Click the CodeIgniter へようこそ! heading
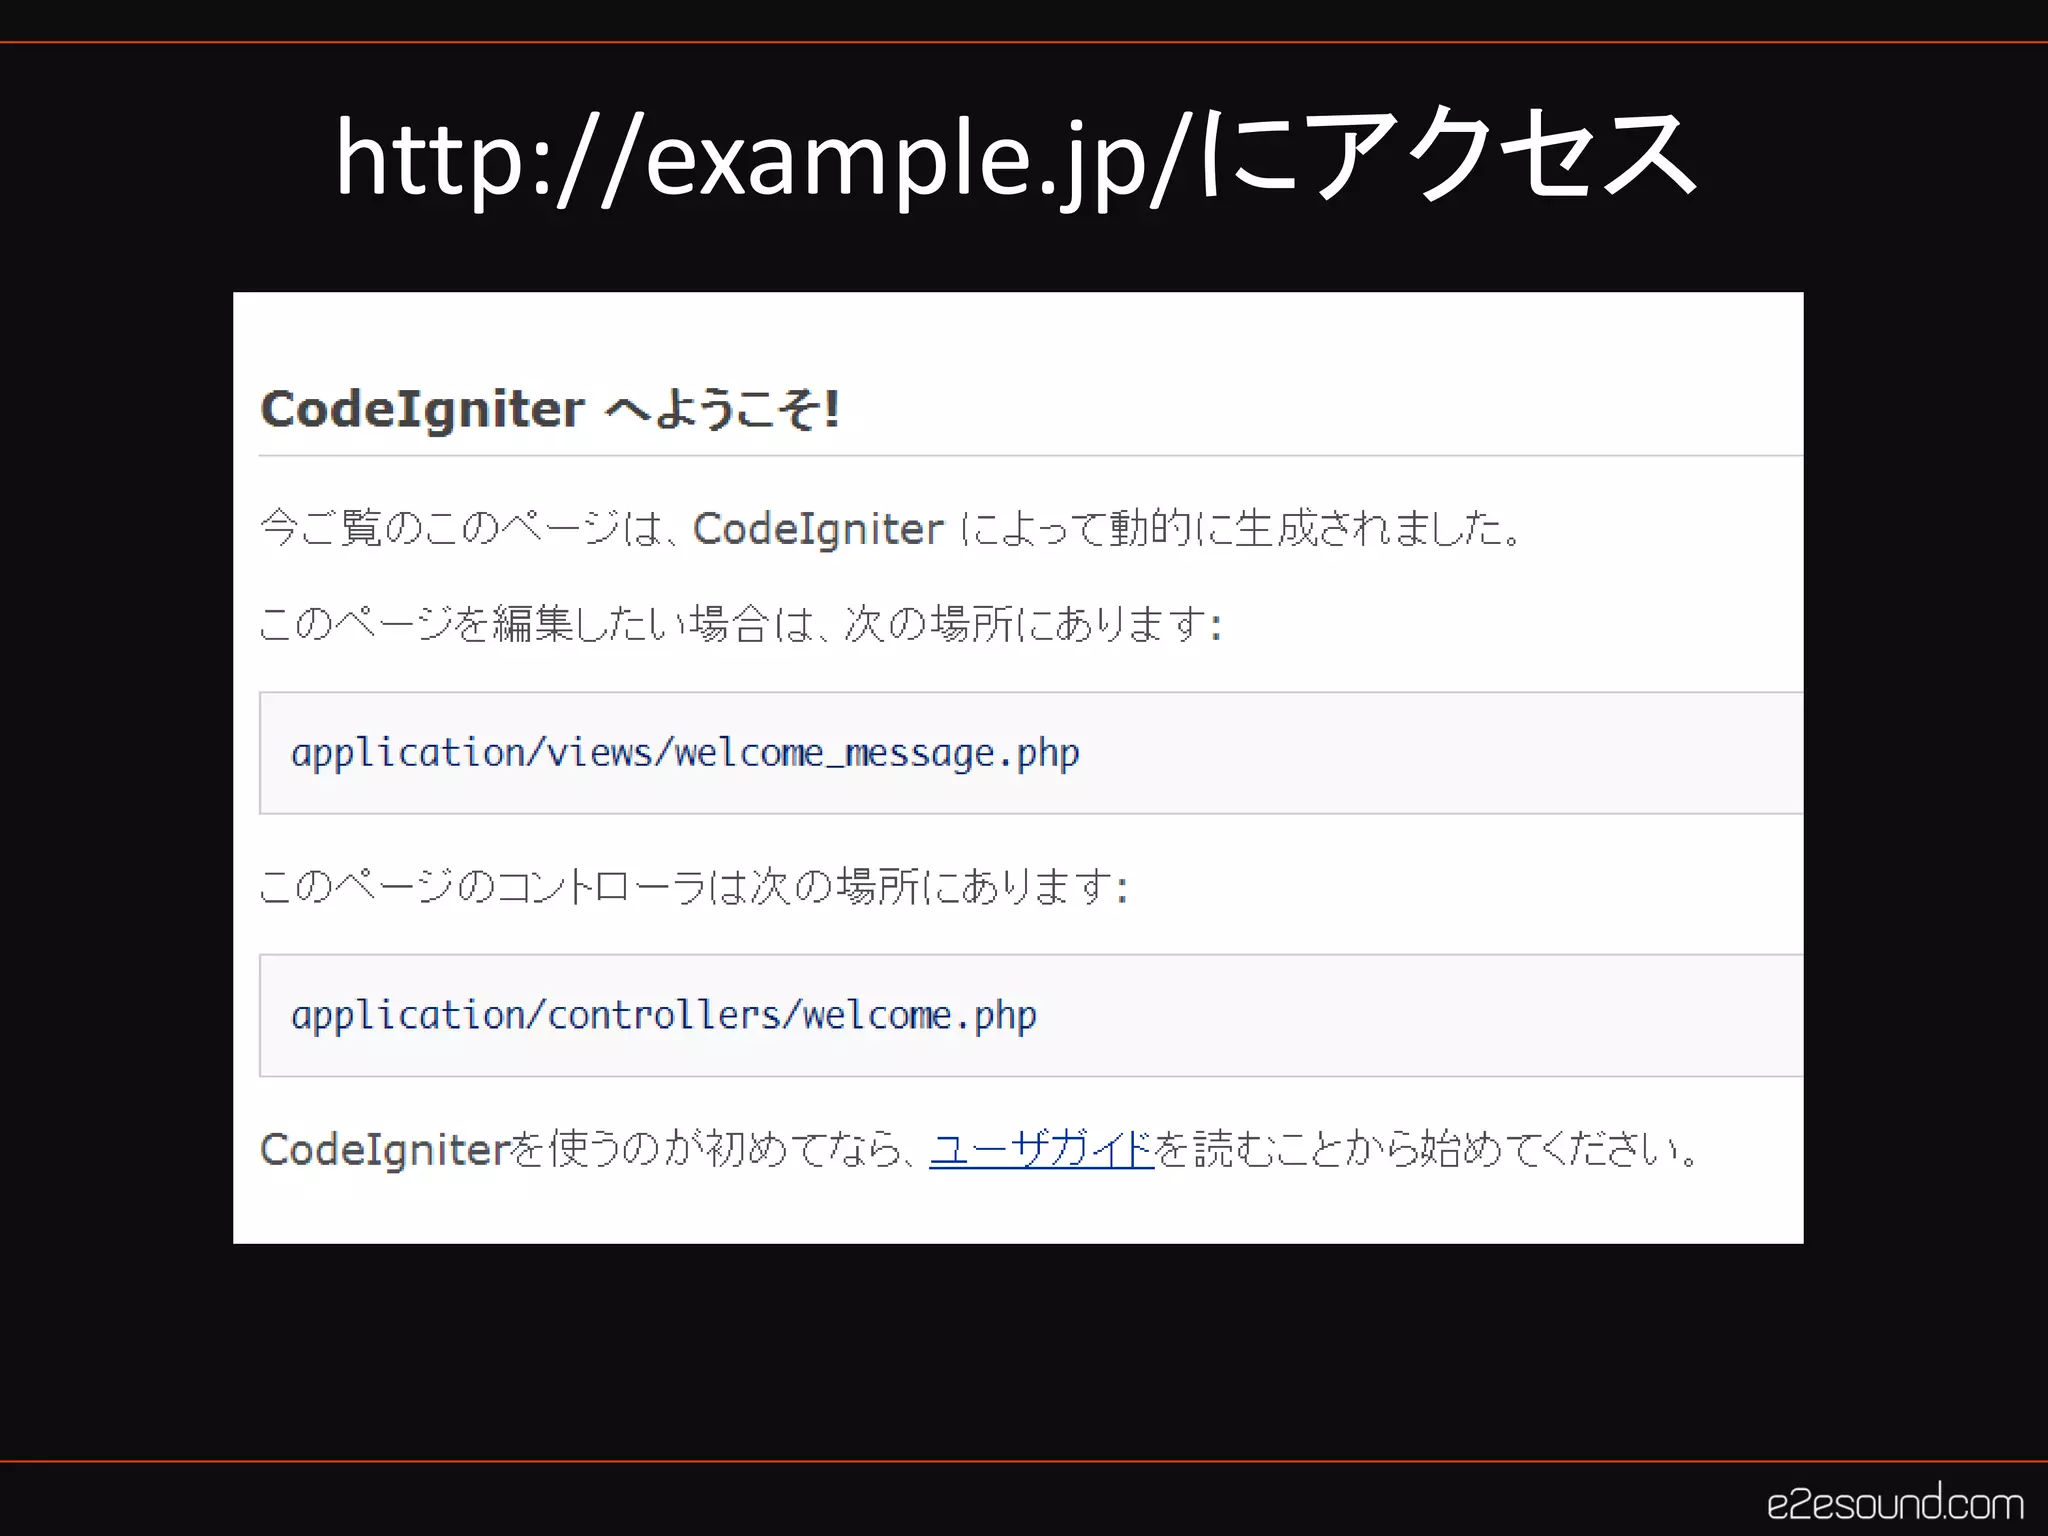 click(x=550, y=409)
